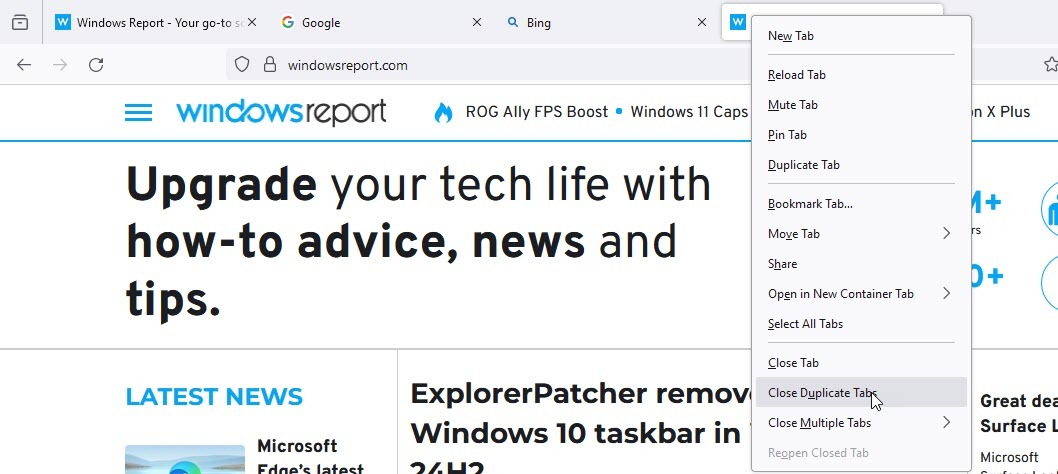Screen dimensions: 1058x474
Task: Open the Windows 11 Caps link
Action: pos(689,112)
